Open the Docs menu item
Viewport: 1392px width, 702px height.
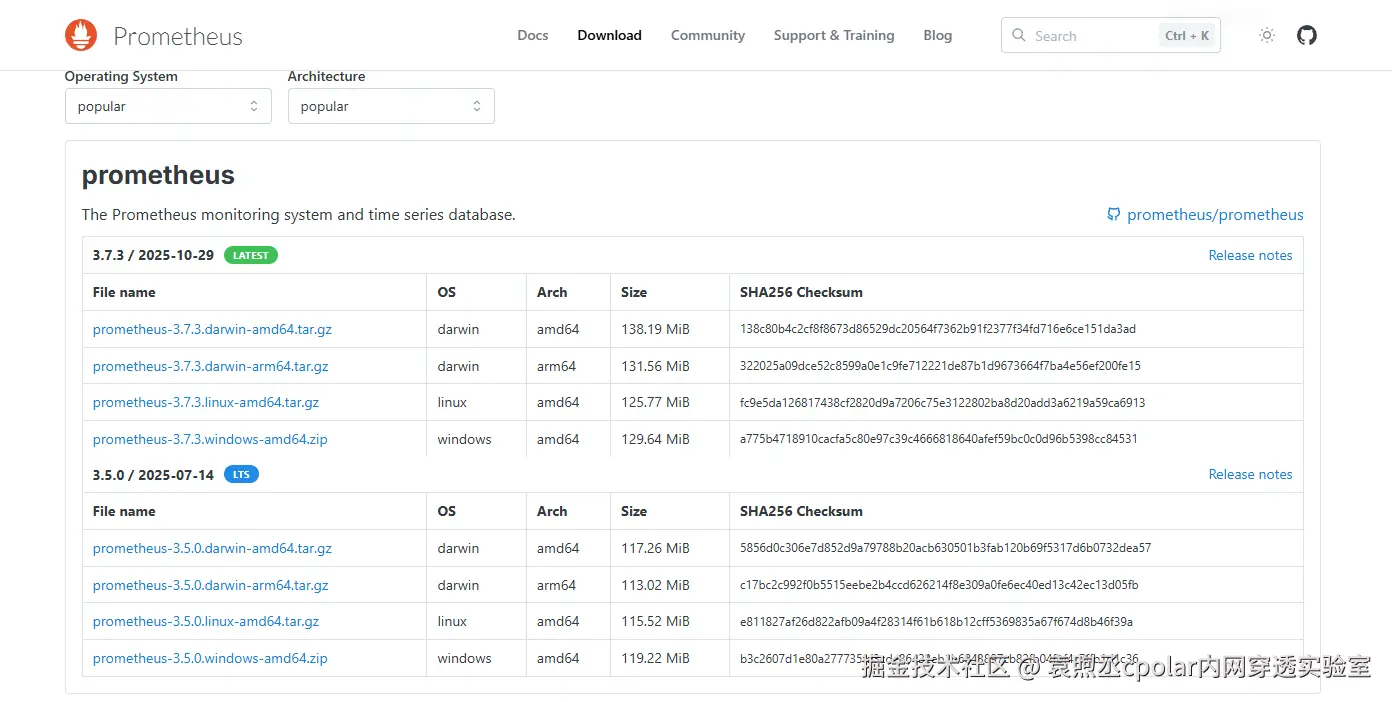coord(533,35)
